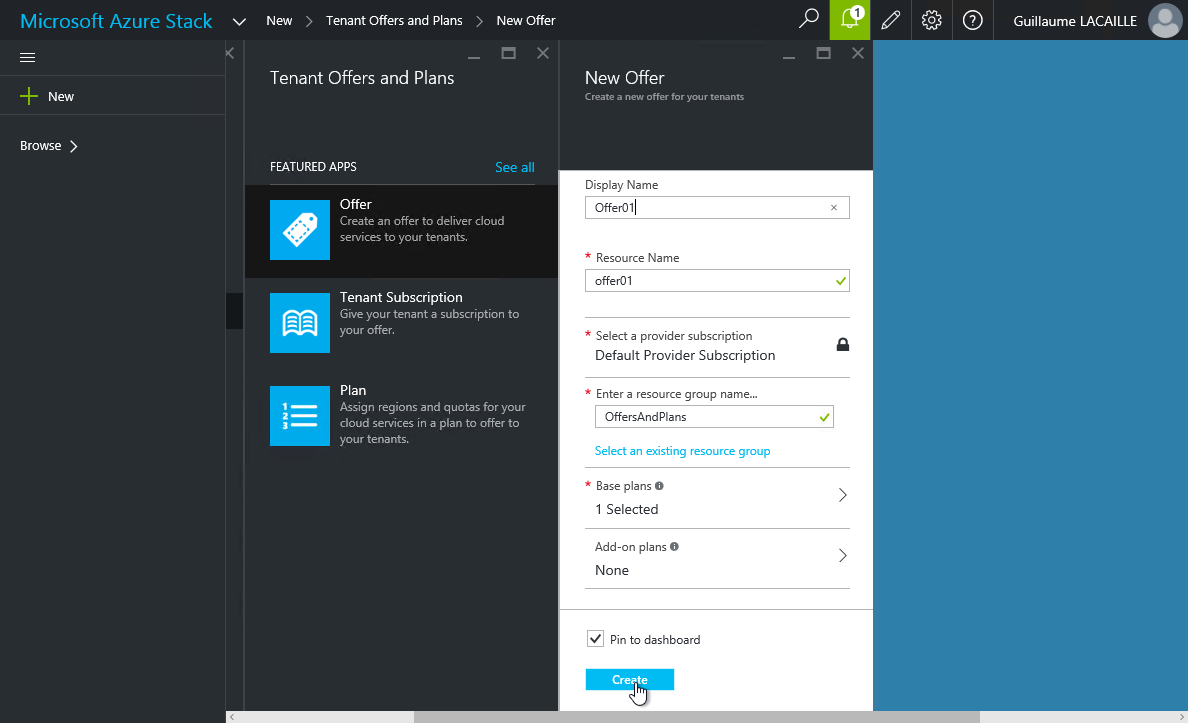The width and height of the screenshot is (1188, 723).
Task: Click Select an existing resource group link
Action: click(x=683, y=451)
